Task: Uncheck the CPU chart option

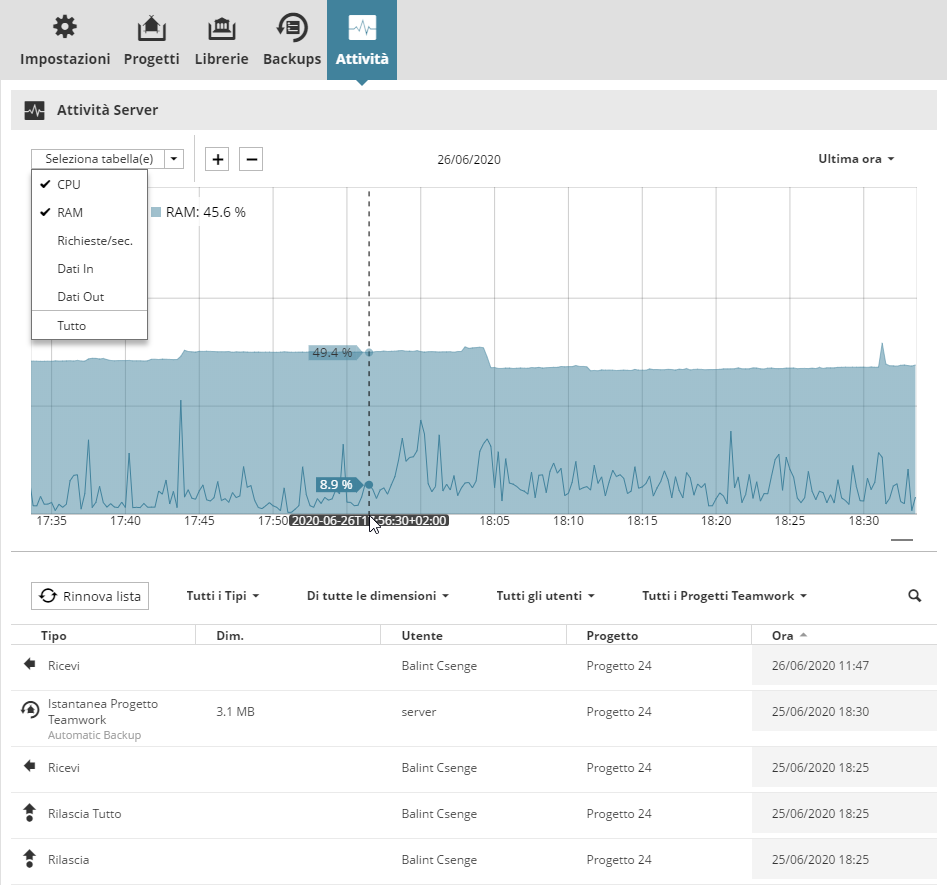Action: point(69,185)
